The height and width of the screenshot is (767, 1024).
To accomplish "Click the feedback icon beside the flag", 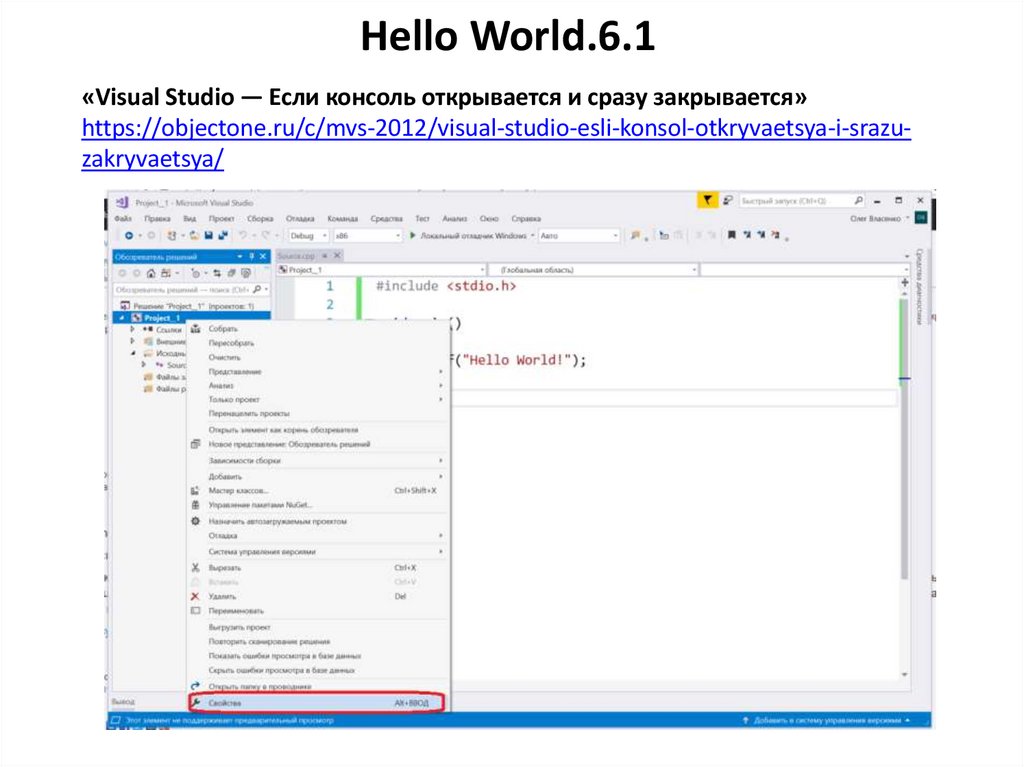I will (x=728, y=201).
